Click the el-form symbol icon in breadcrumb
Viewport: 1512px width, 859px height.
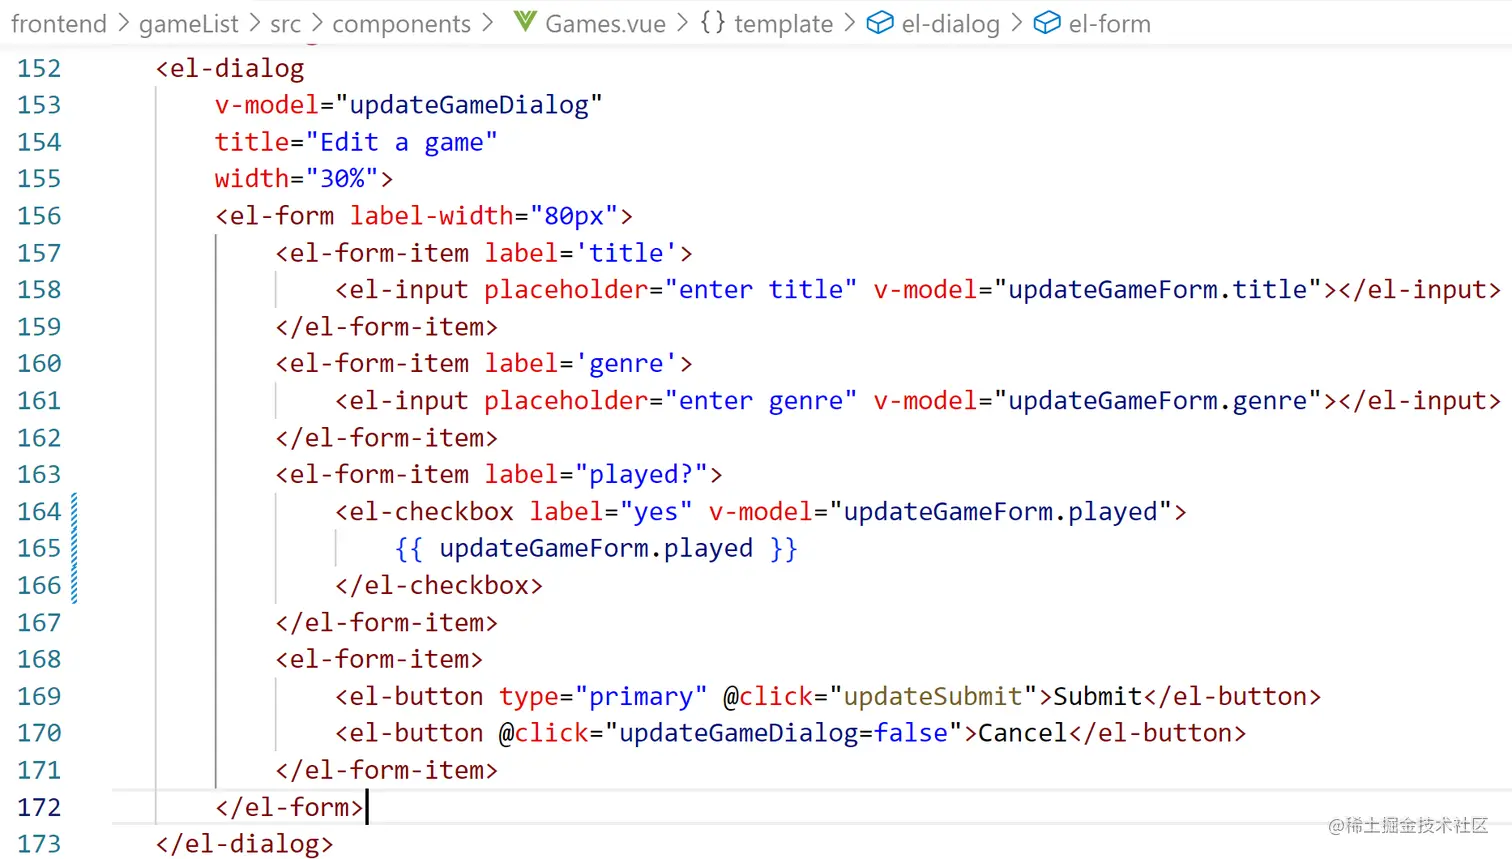[x=1046, y=23]
